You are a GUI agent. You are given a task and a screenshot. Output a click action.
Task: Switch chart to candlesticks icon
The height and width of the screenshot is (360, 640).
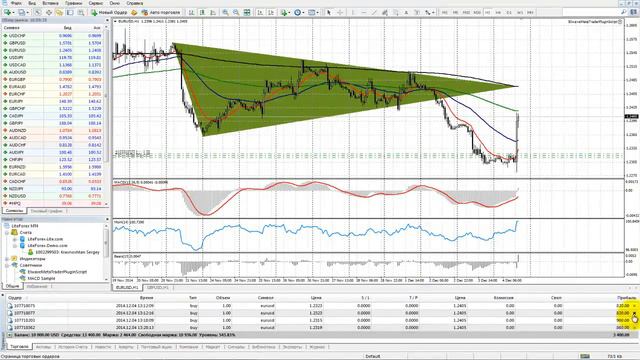[202, 13]
